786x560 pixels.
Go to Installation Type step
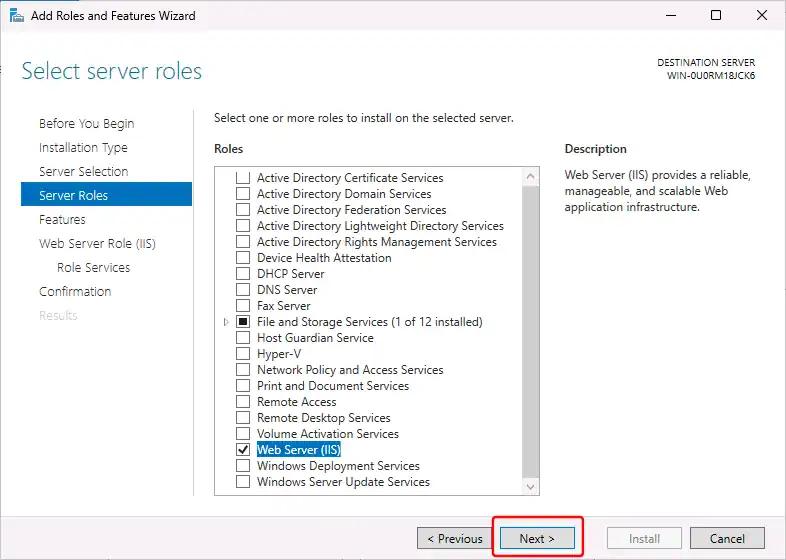pos(83,147)
